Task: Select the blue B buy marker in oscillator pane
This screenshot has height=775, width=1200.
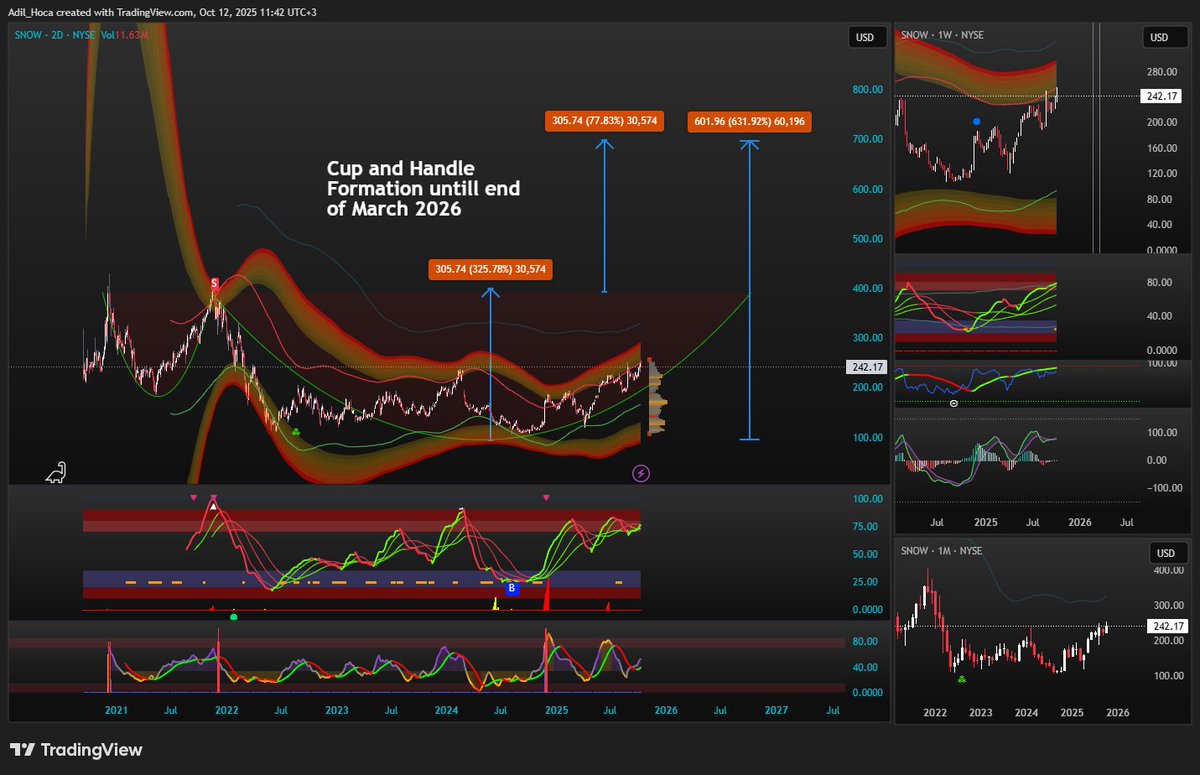Action: [x=512, y=589]
